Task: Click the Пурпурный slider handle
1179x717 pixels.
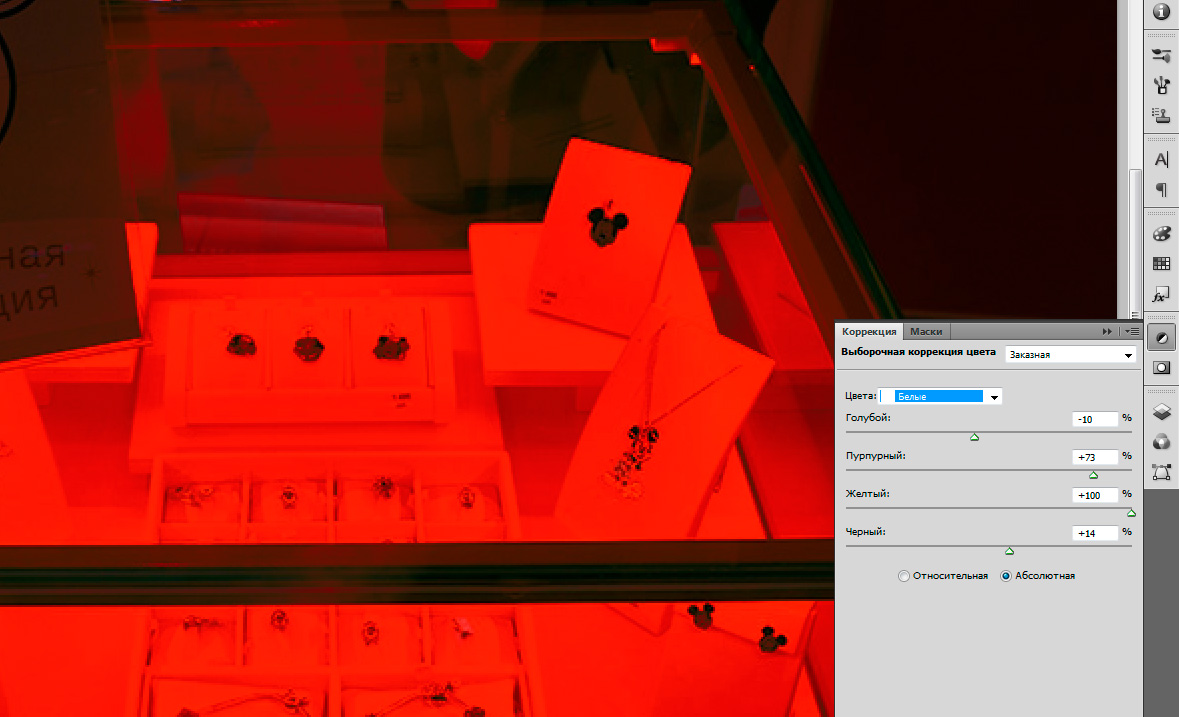Action: coord(1093,475)
